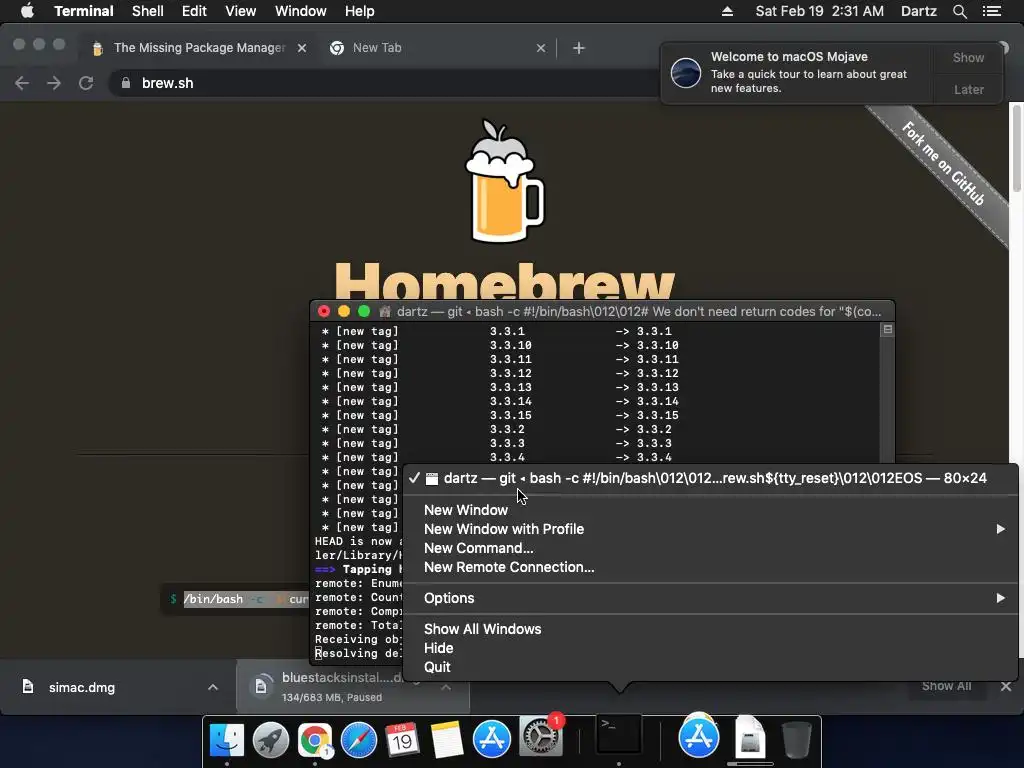Screen dimensions: 1024x768
Task: Select checked dartz git window entry
Action: click(710, 478)
